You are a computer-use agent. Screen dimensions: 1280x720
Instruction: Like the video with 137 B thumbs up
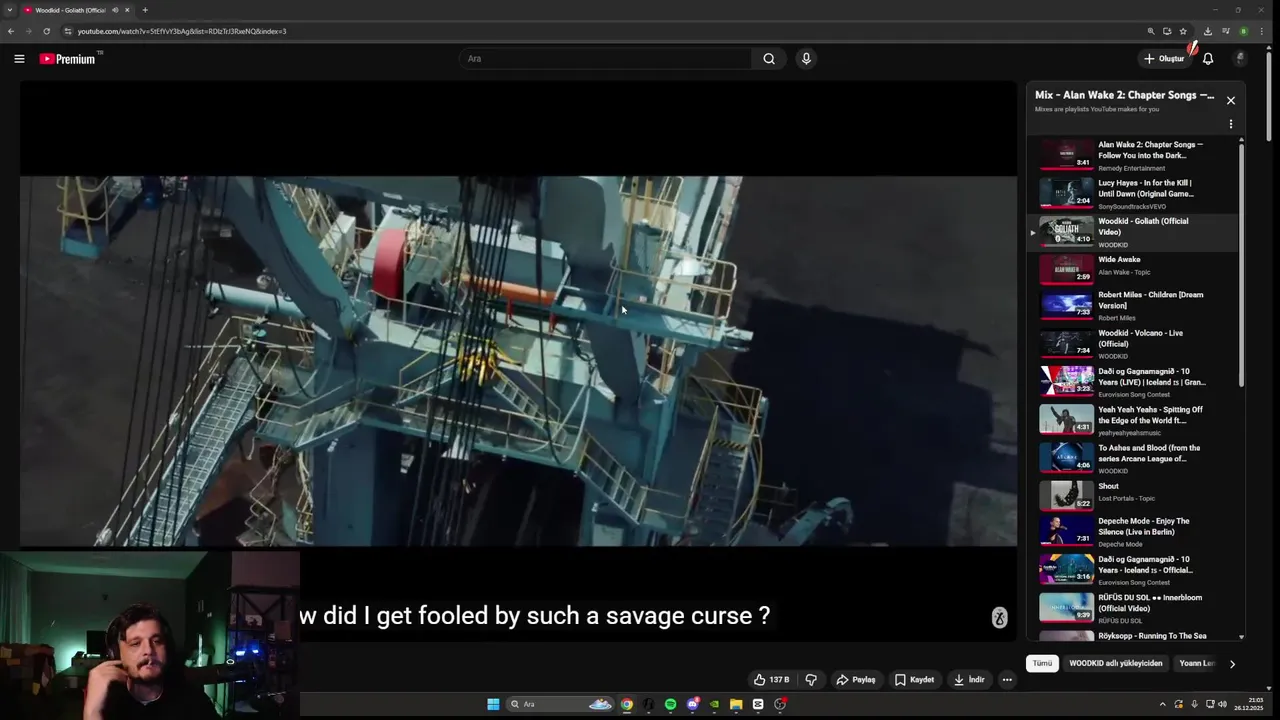pos(771,680)
